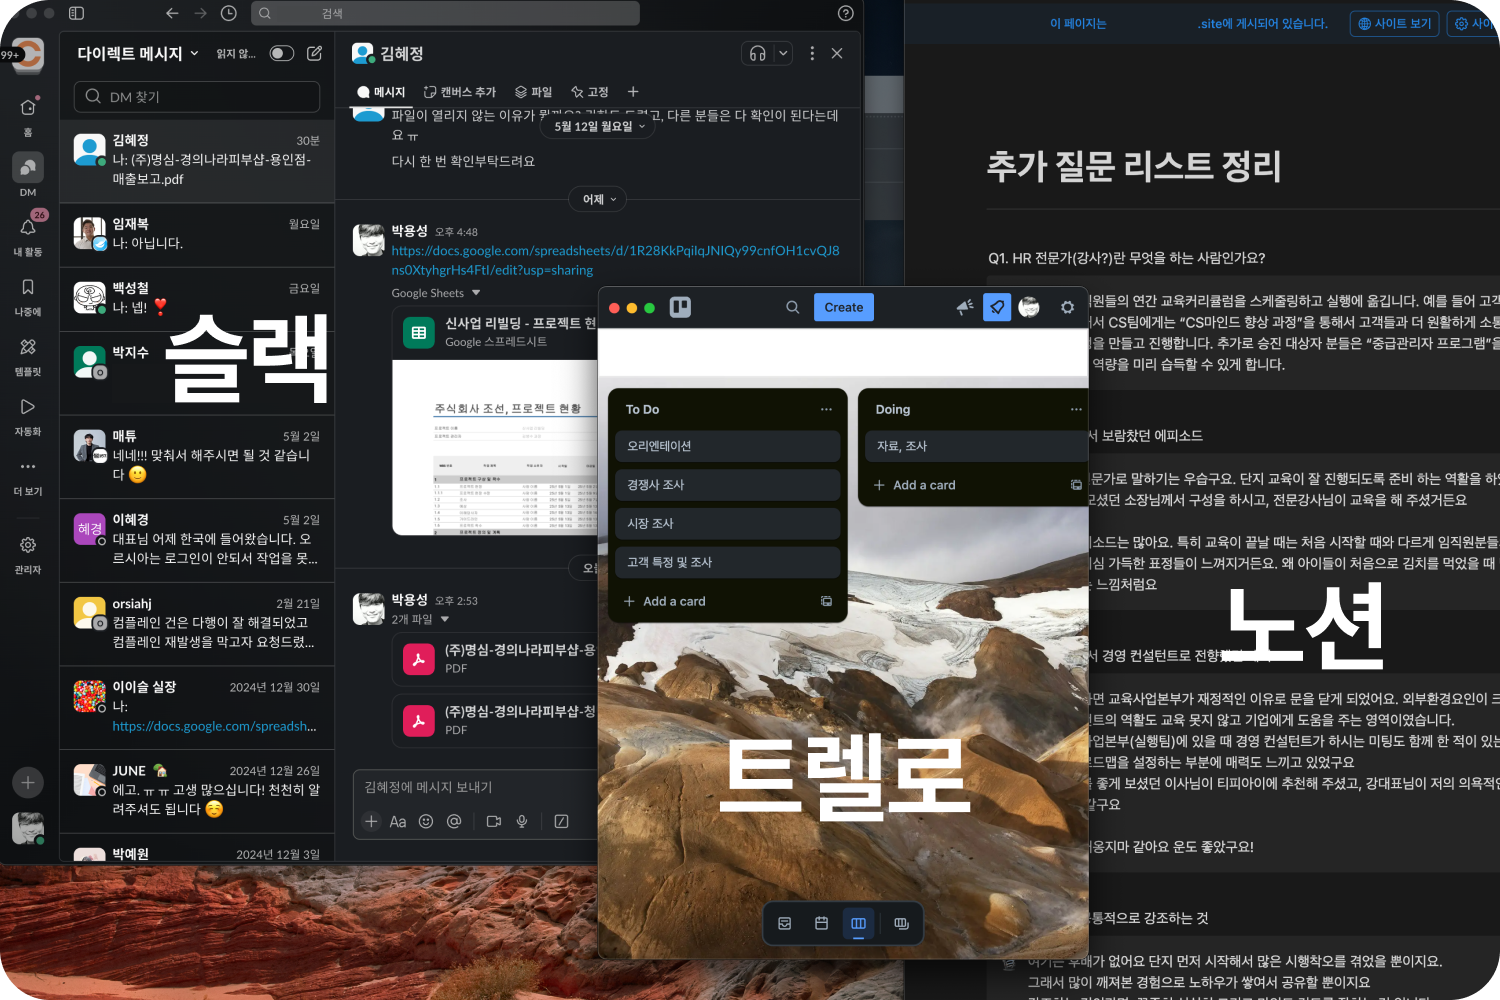Record a video clip in Slack composer
Viewport: 1500px width, 1000px height.
pyautogui.click(x=493, y=821)
